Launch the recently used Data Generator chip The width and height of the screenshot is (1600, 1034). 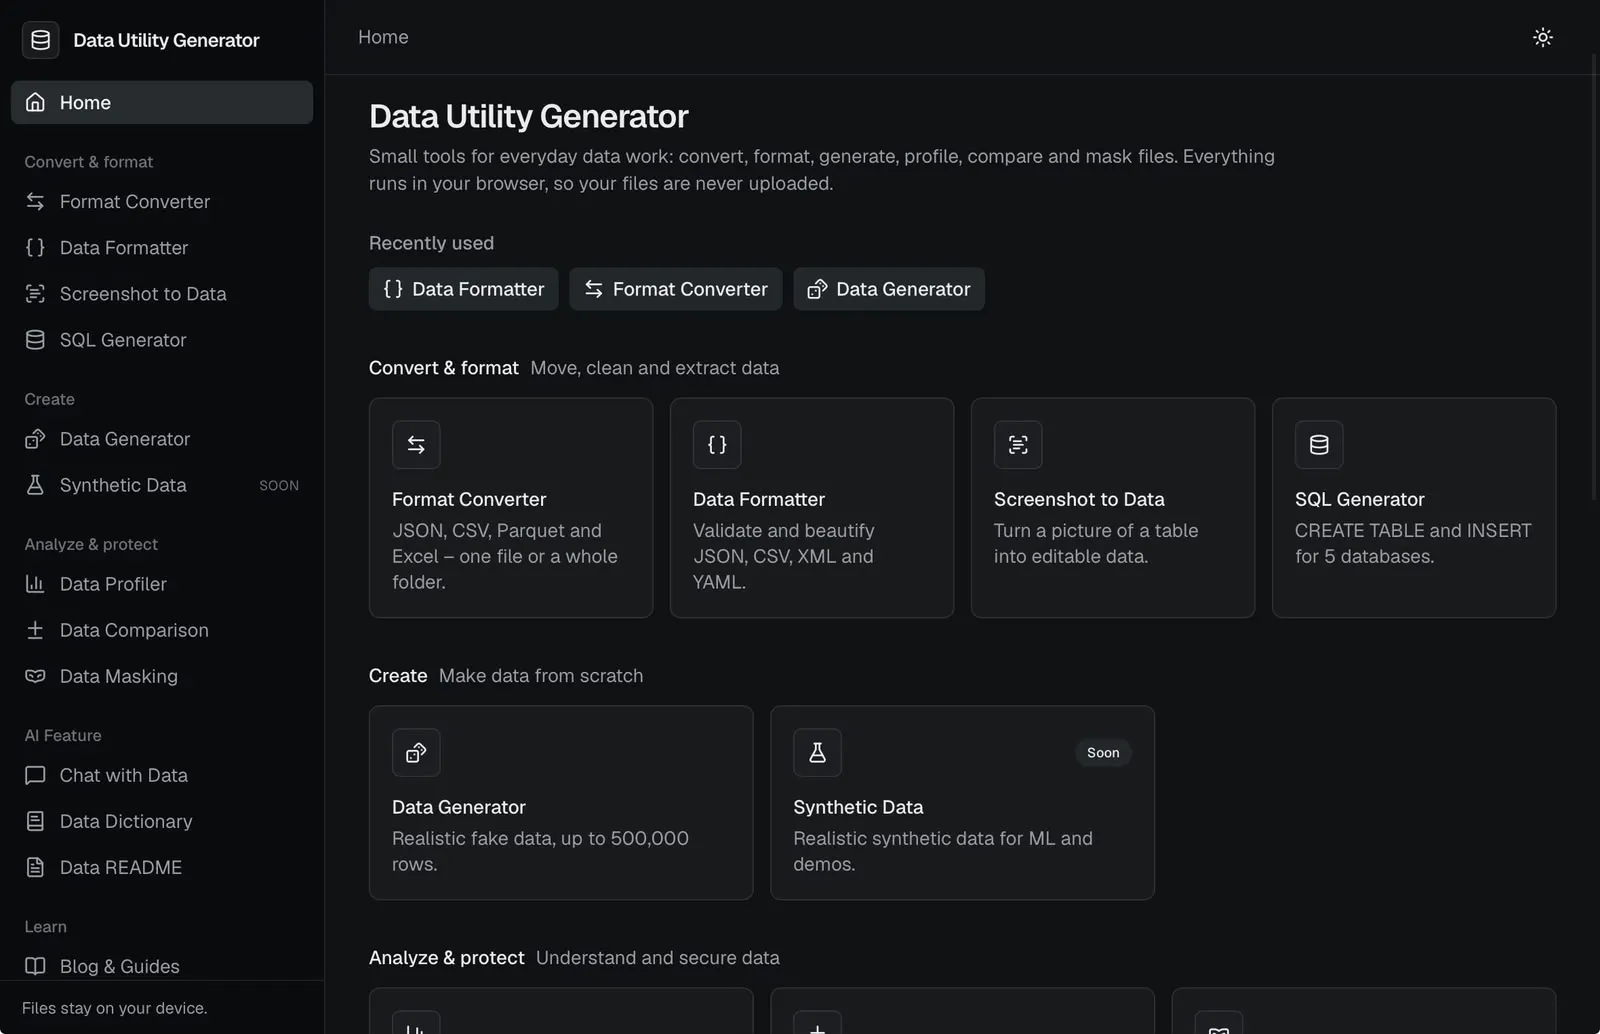[889, 289]
